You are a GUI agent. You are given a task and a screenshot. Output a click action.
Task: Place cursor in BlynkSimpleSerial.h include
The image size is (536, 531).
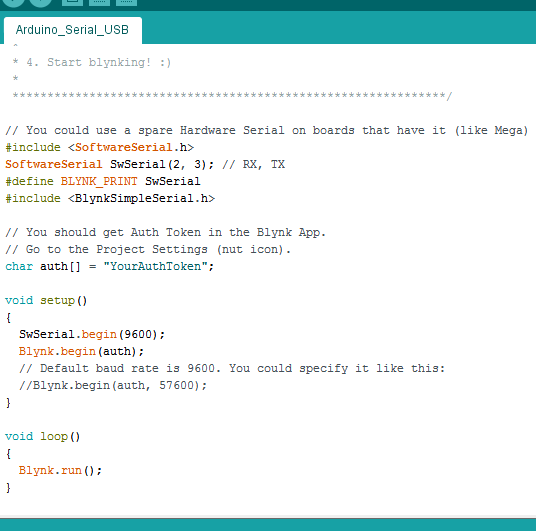coord(110,198)
